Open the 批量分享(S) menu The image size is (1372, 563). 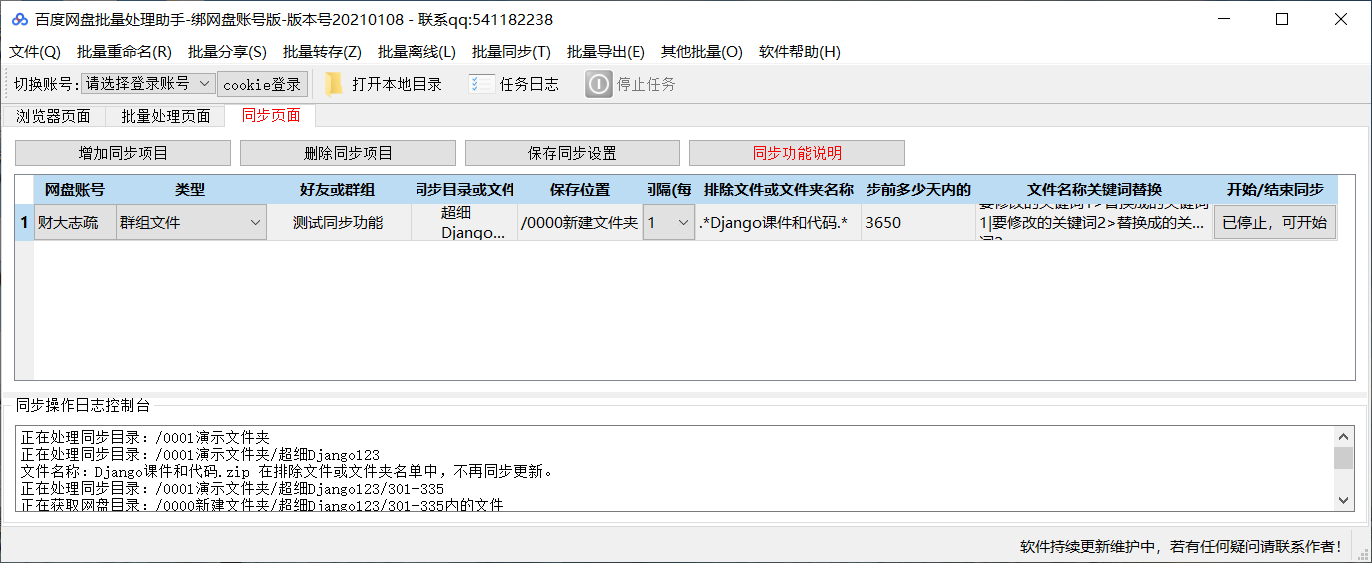[x=227, y=52]
